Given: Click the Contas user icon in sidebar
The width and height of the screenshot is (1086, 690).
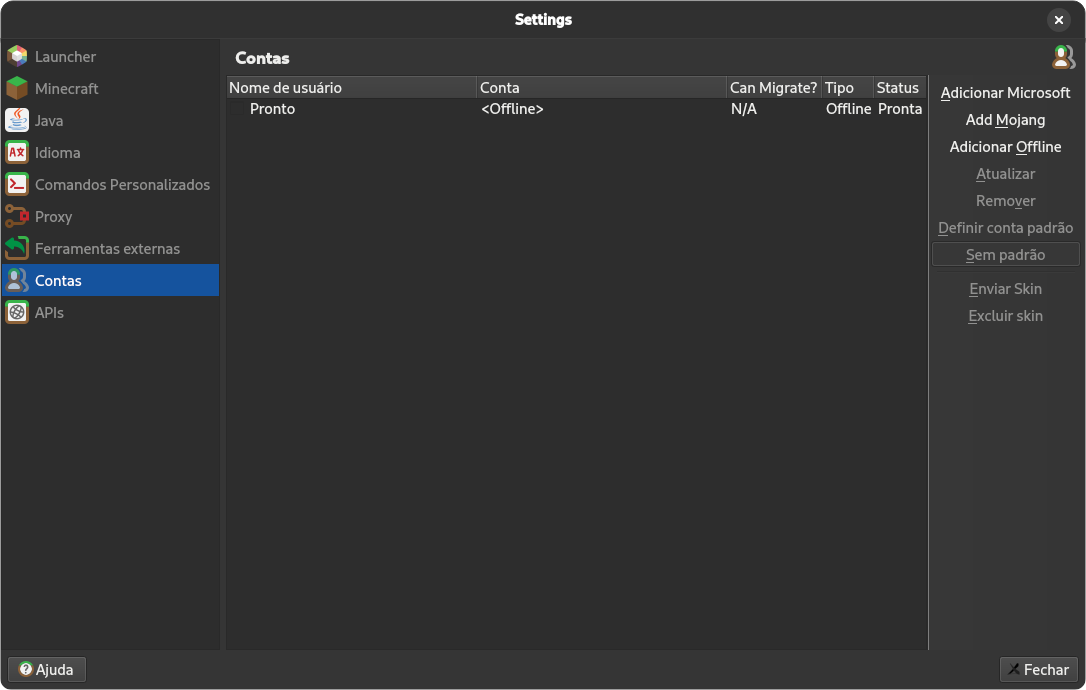Looking at the screenshot, I should [17, 280].
